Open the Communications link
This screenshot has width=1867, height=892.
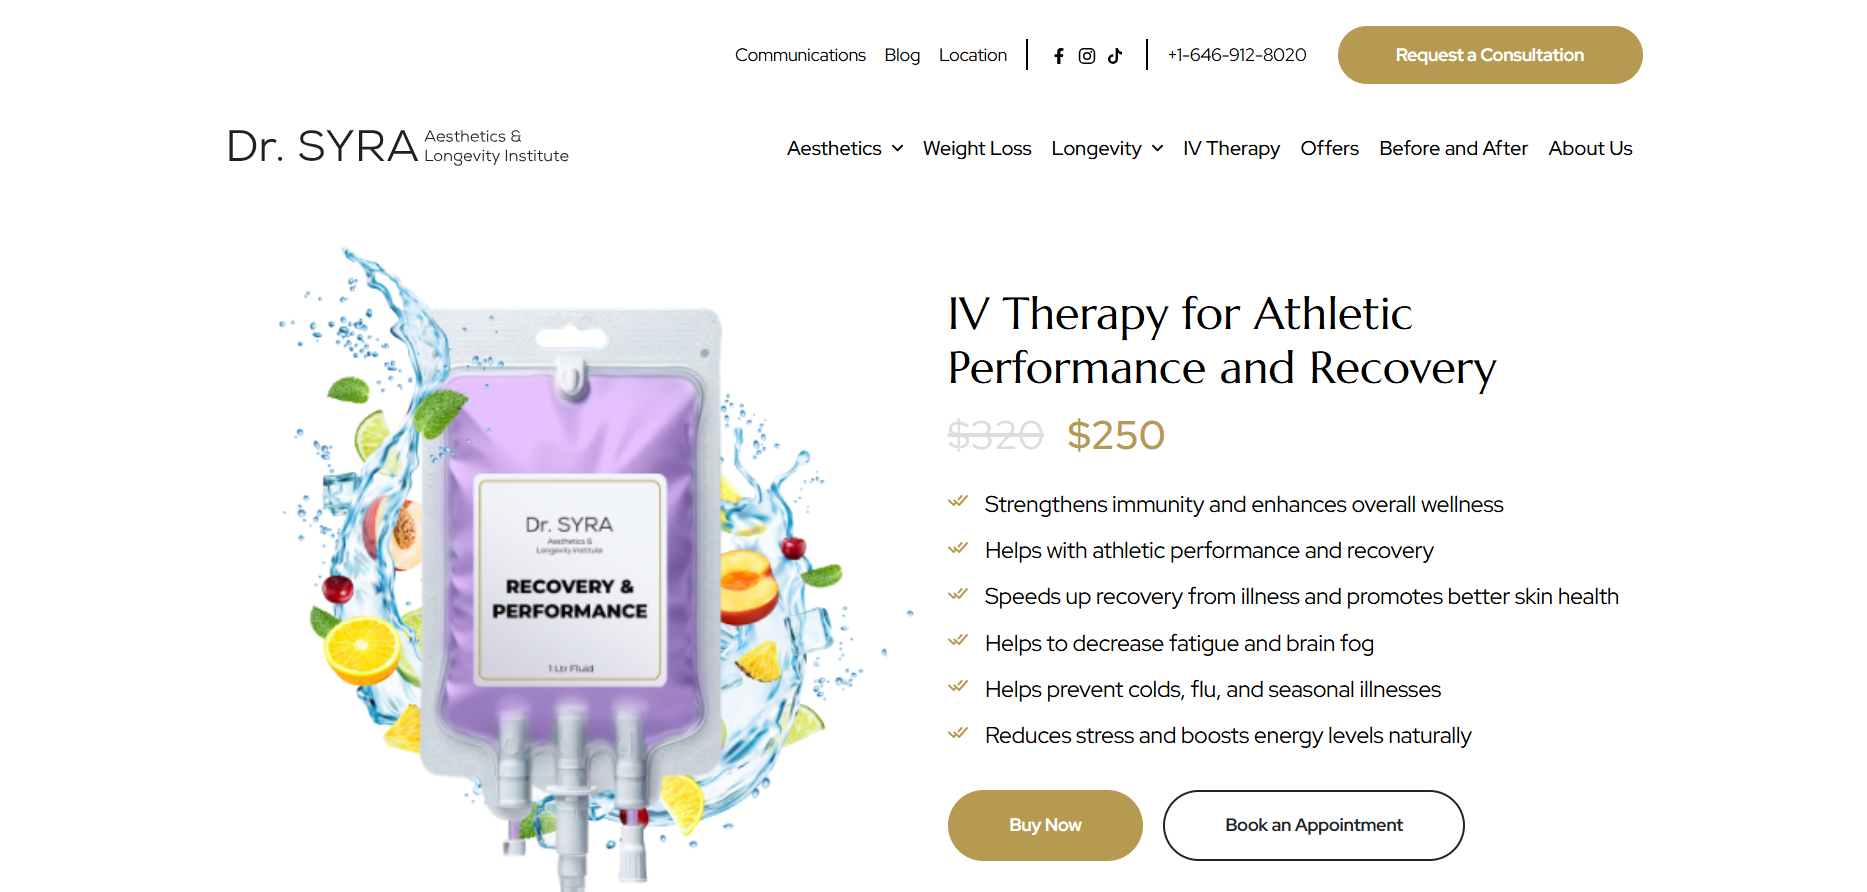pos(800,55)
